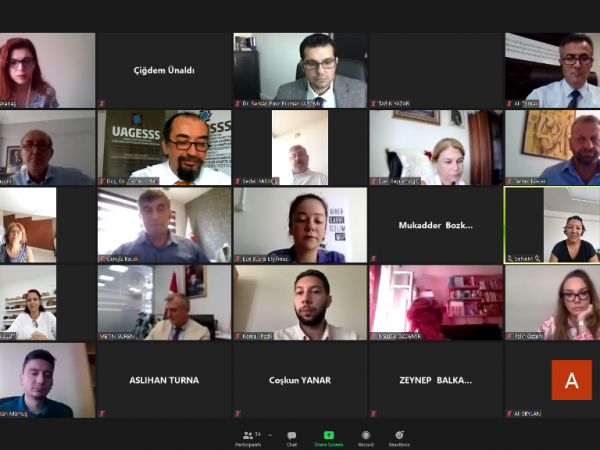
Task: Select the ZEYNEP BALKA... name tile
Action: point(436,380)
